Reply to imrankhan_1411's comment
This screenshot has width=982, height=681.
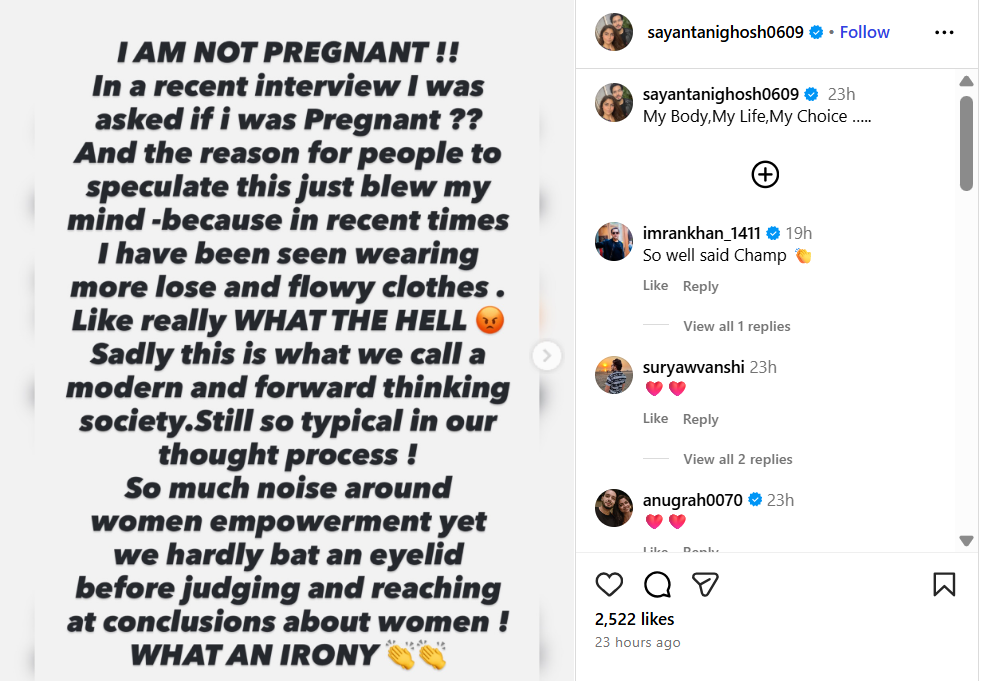(x=700, y=286)
